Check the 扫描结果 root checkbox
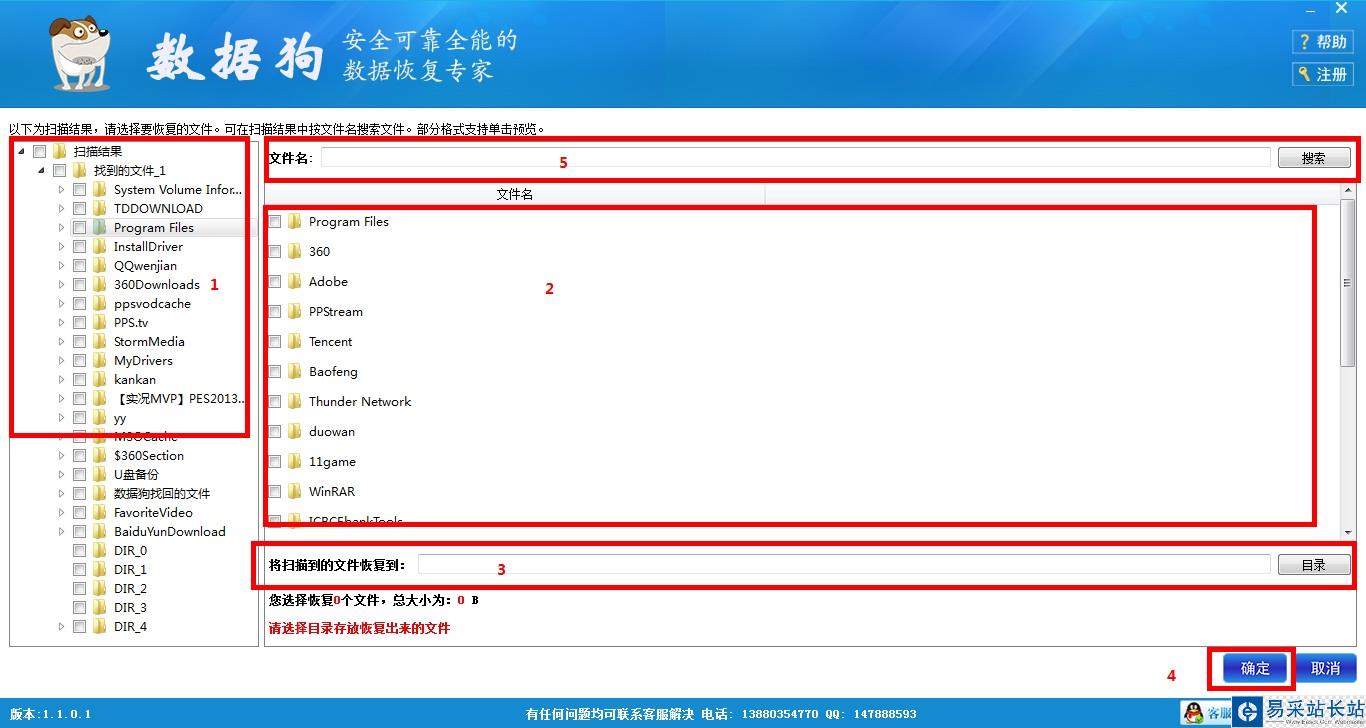The width and height of the screenshot is (1366, 728). point(40,152)
